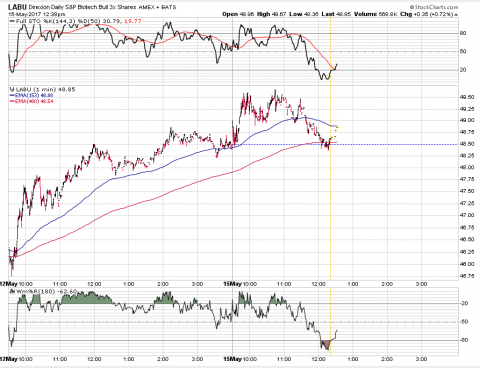Click the red 19.77 %D value in the stochastic legend
The image size is (480, 368).
pos(132,21)
